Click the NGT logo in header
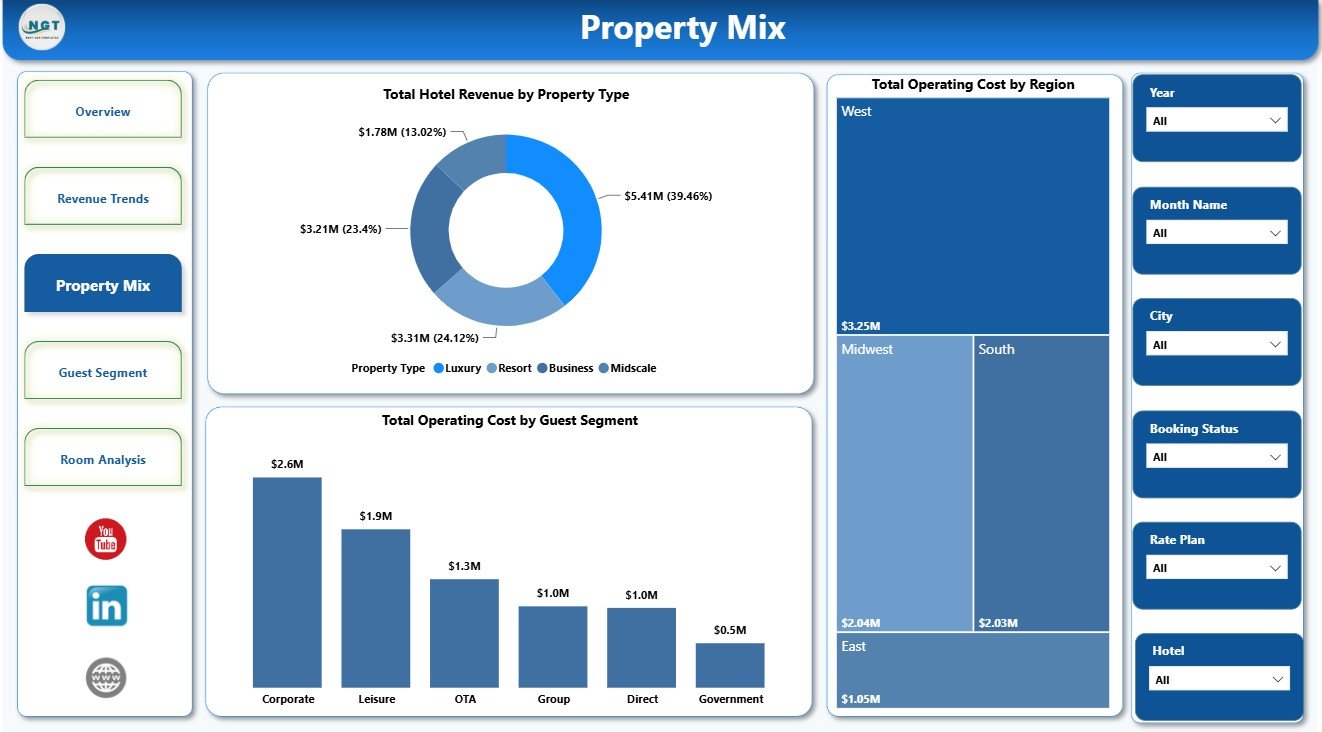Image resolution: width=1322 pixels, height=732 pixels. tap(42, 27)
